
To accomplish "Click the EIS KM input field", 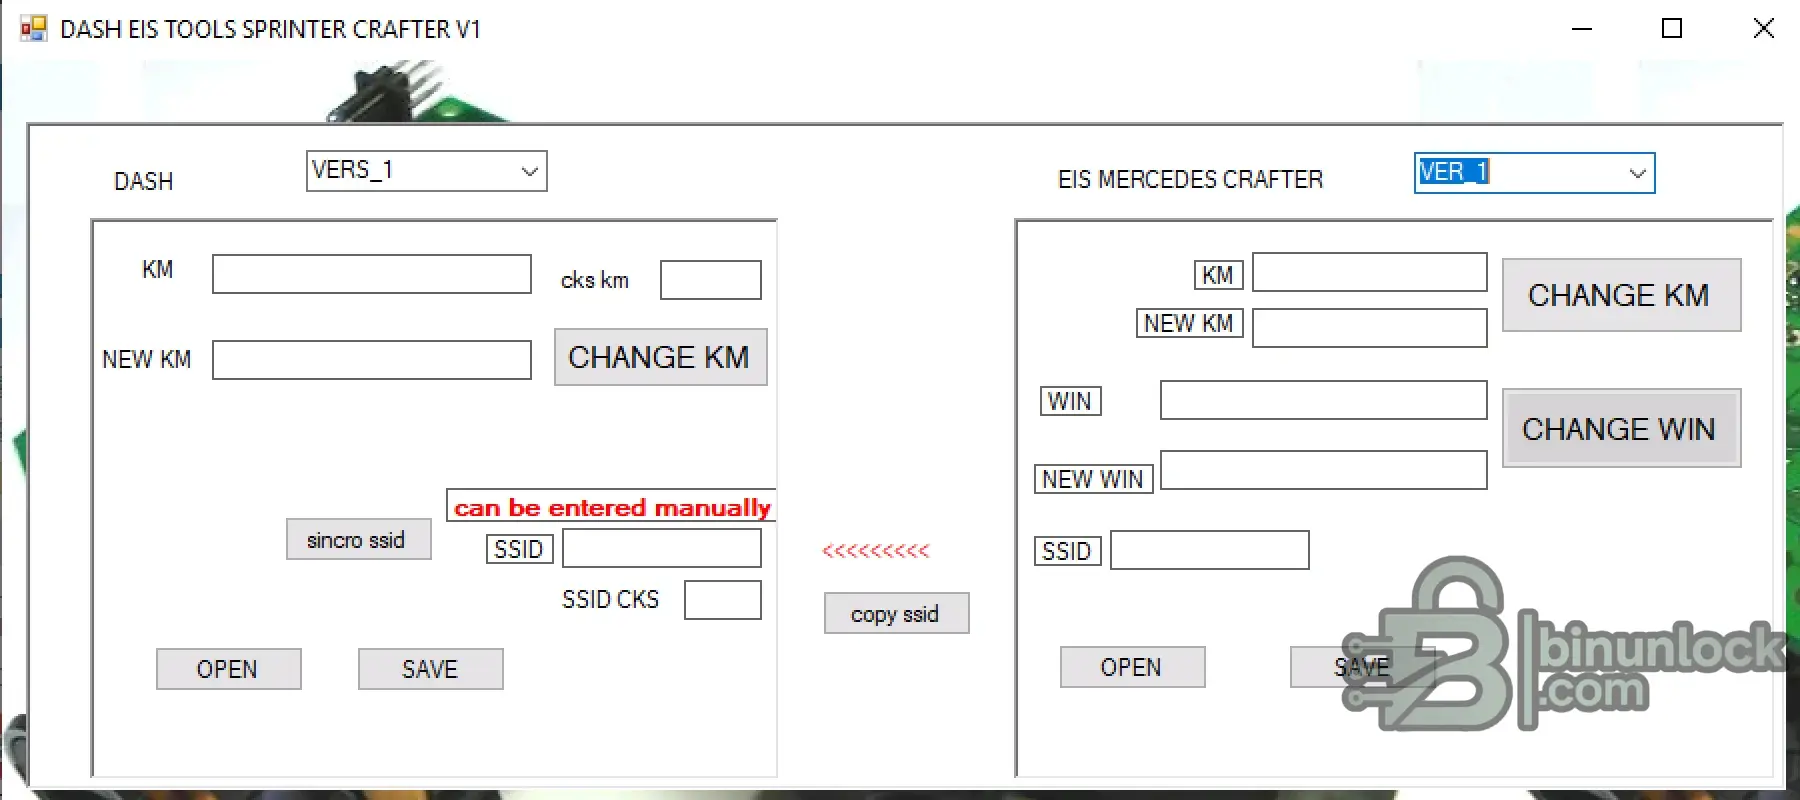I will coord(1370,272).
